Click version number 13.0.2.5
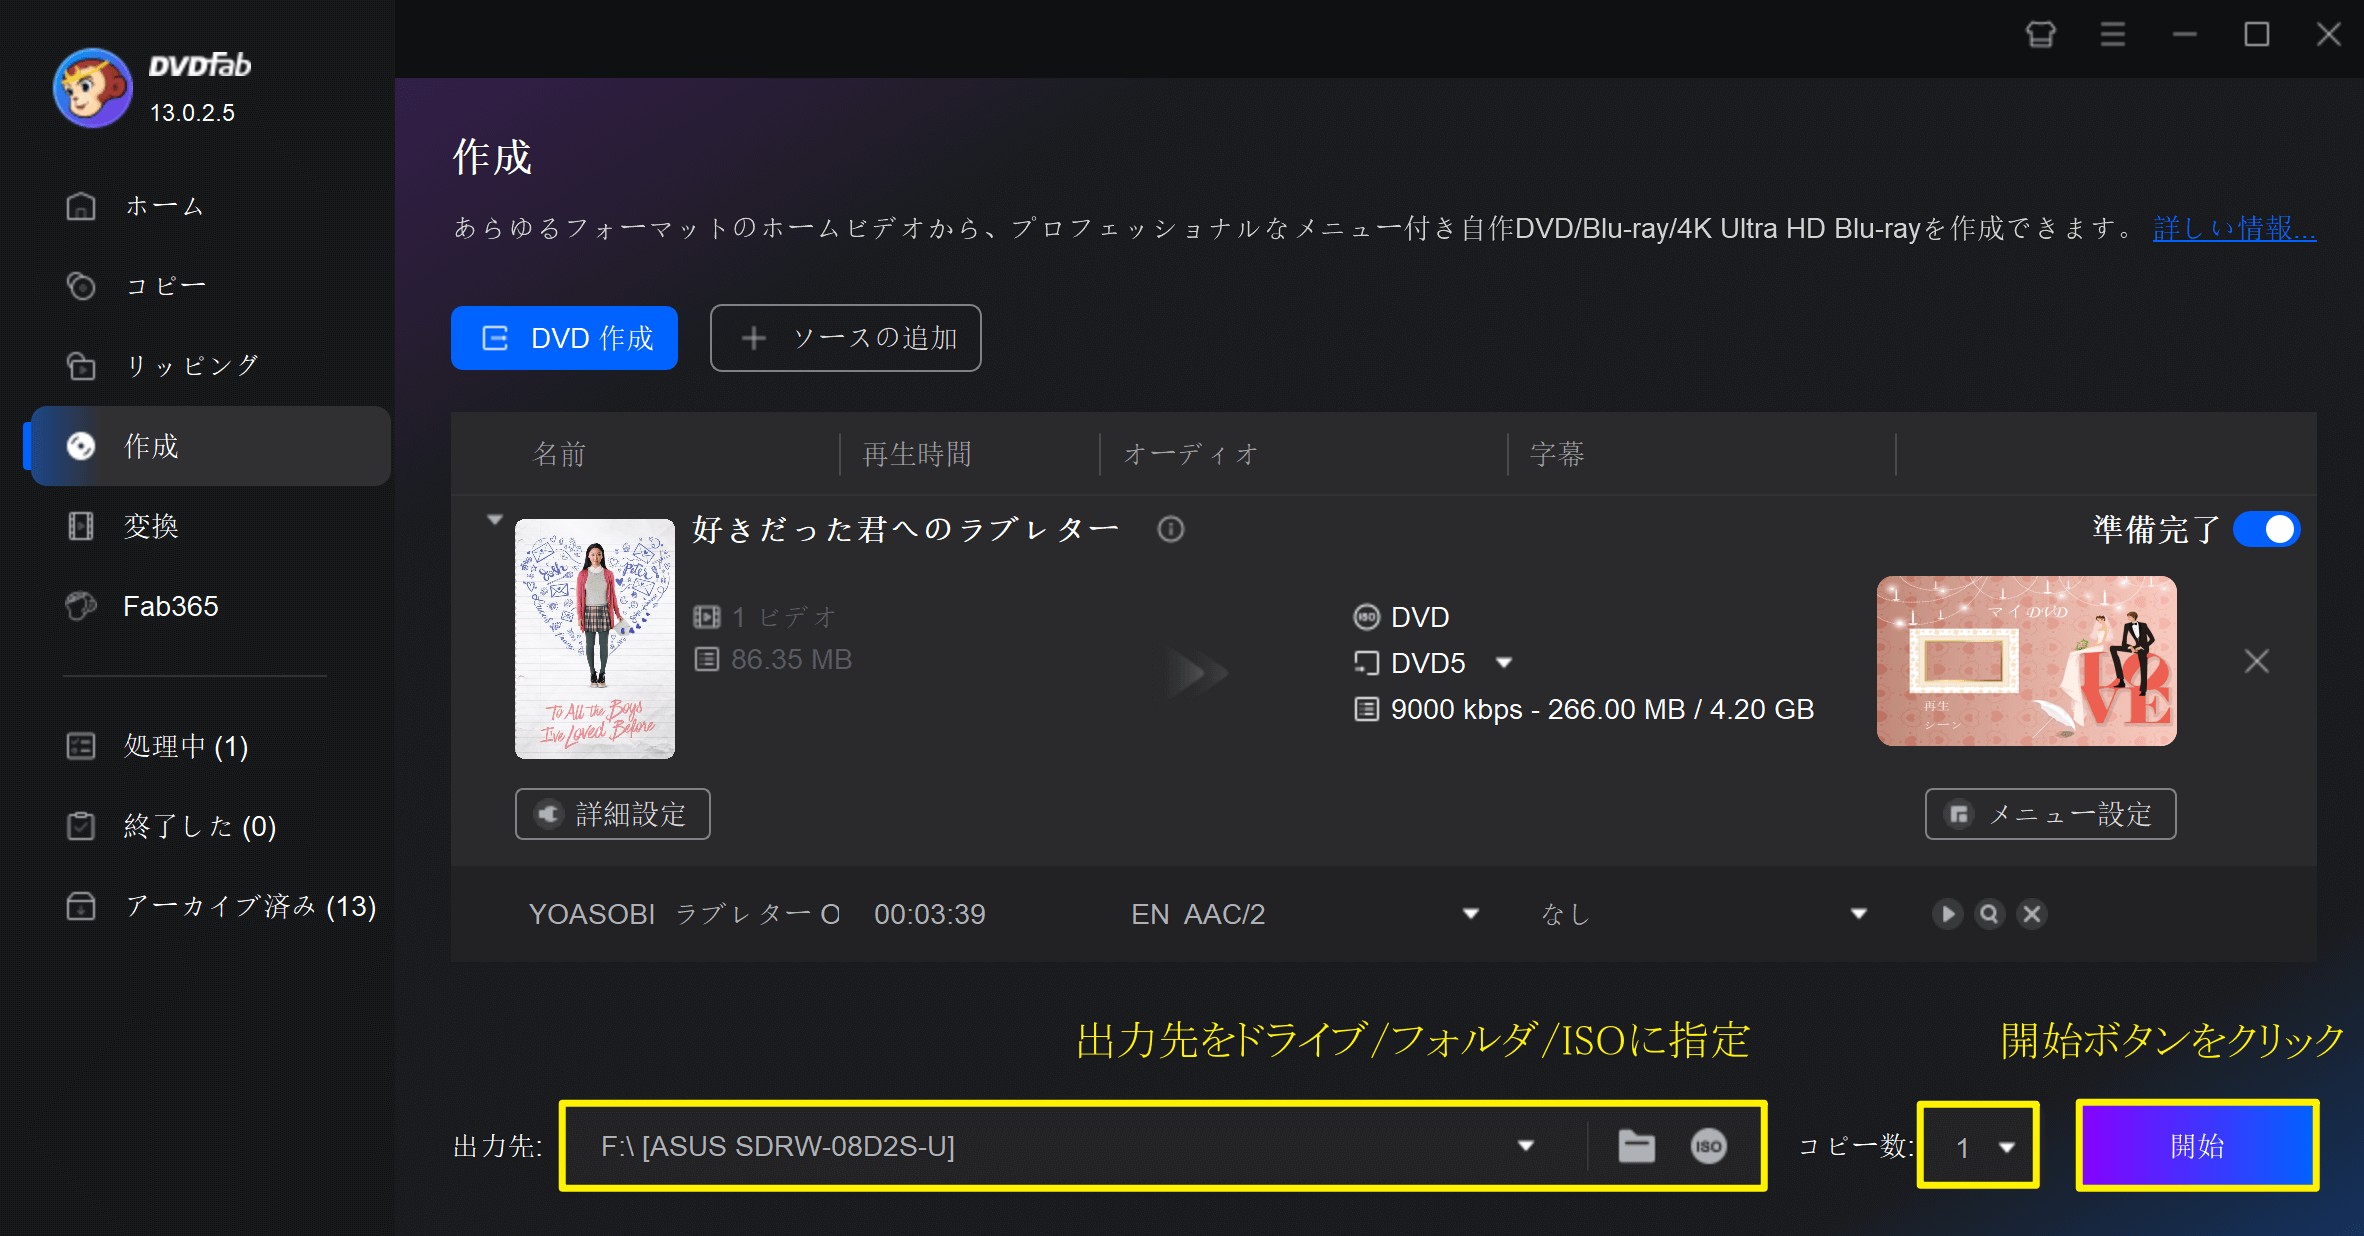Screen dimensions: 2364x1236 point(192,113)
